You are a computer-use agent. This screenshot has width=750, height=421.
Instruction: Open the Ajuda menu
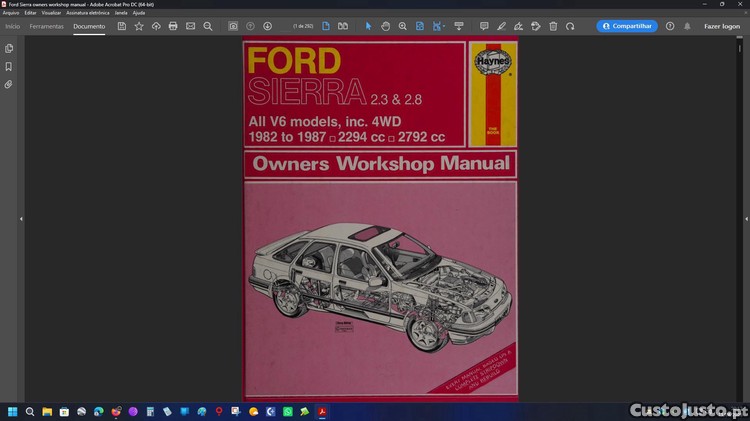point(139,13)
